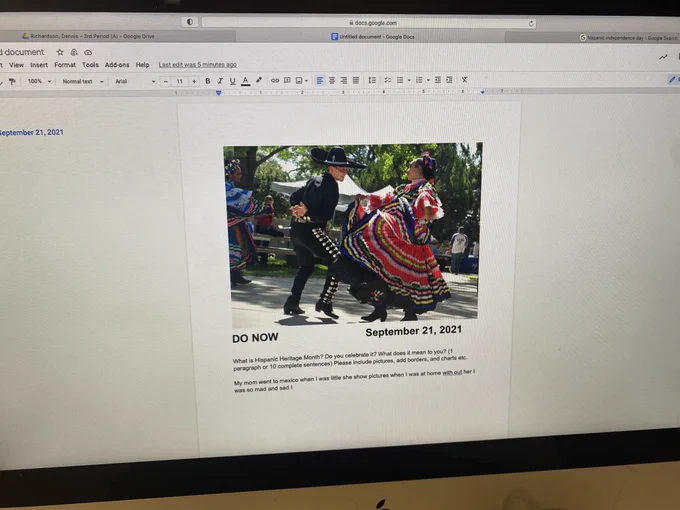680x510 pixels.
Task: Open the Format menu
Action: click(x=65, y=65)
